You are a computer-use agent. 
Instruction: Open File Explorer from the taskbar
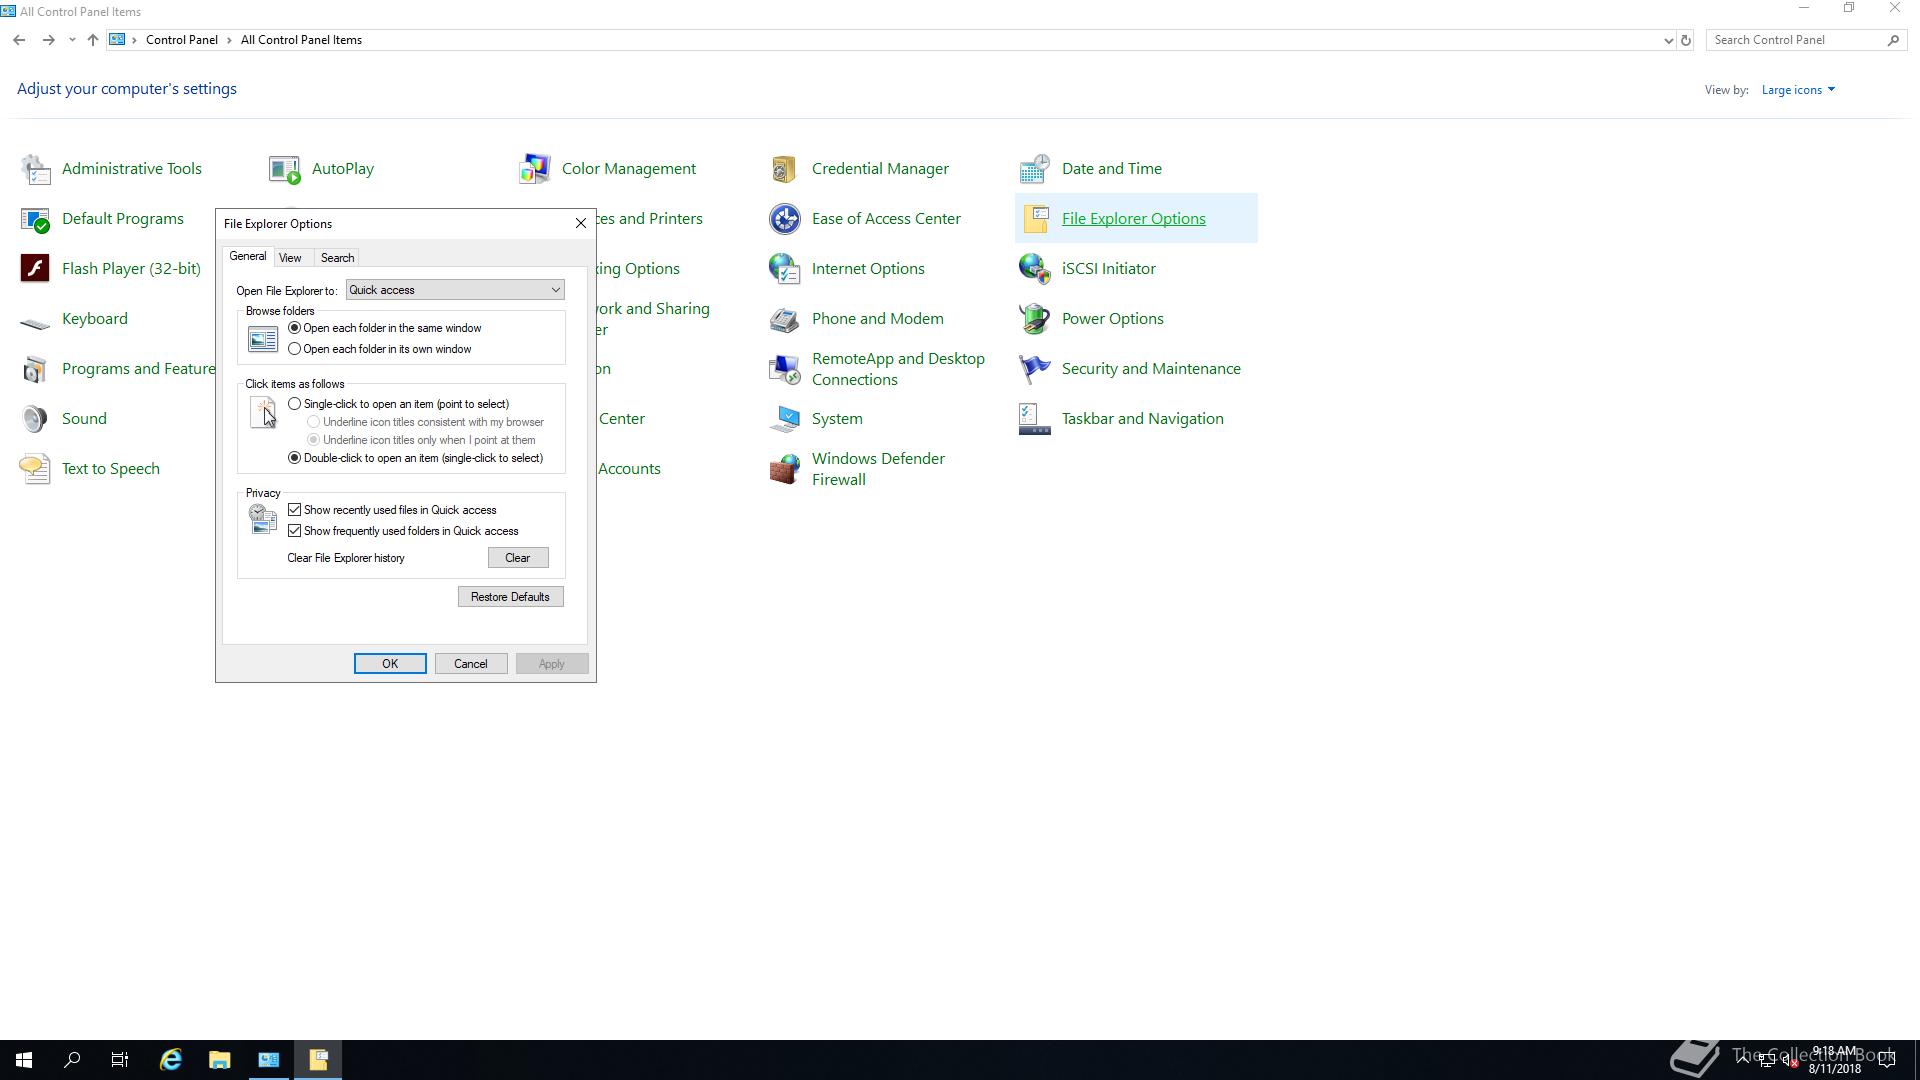[x=220, y=1060]
